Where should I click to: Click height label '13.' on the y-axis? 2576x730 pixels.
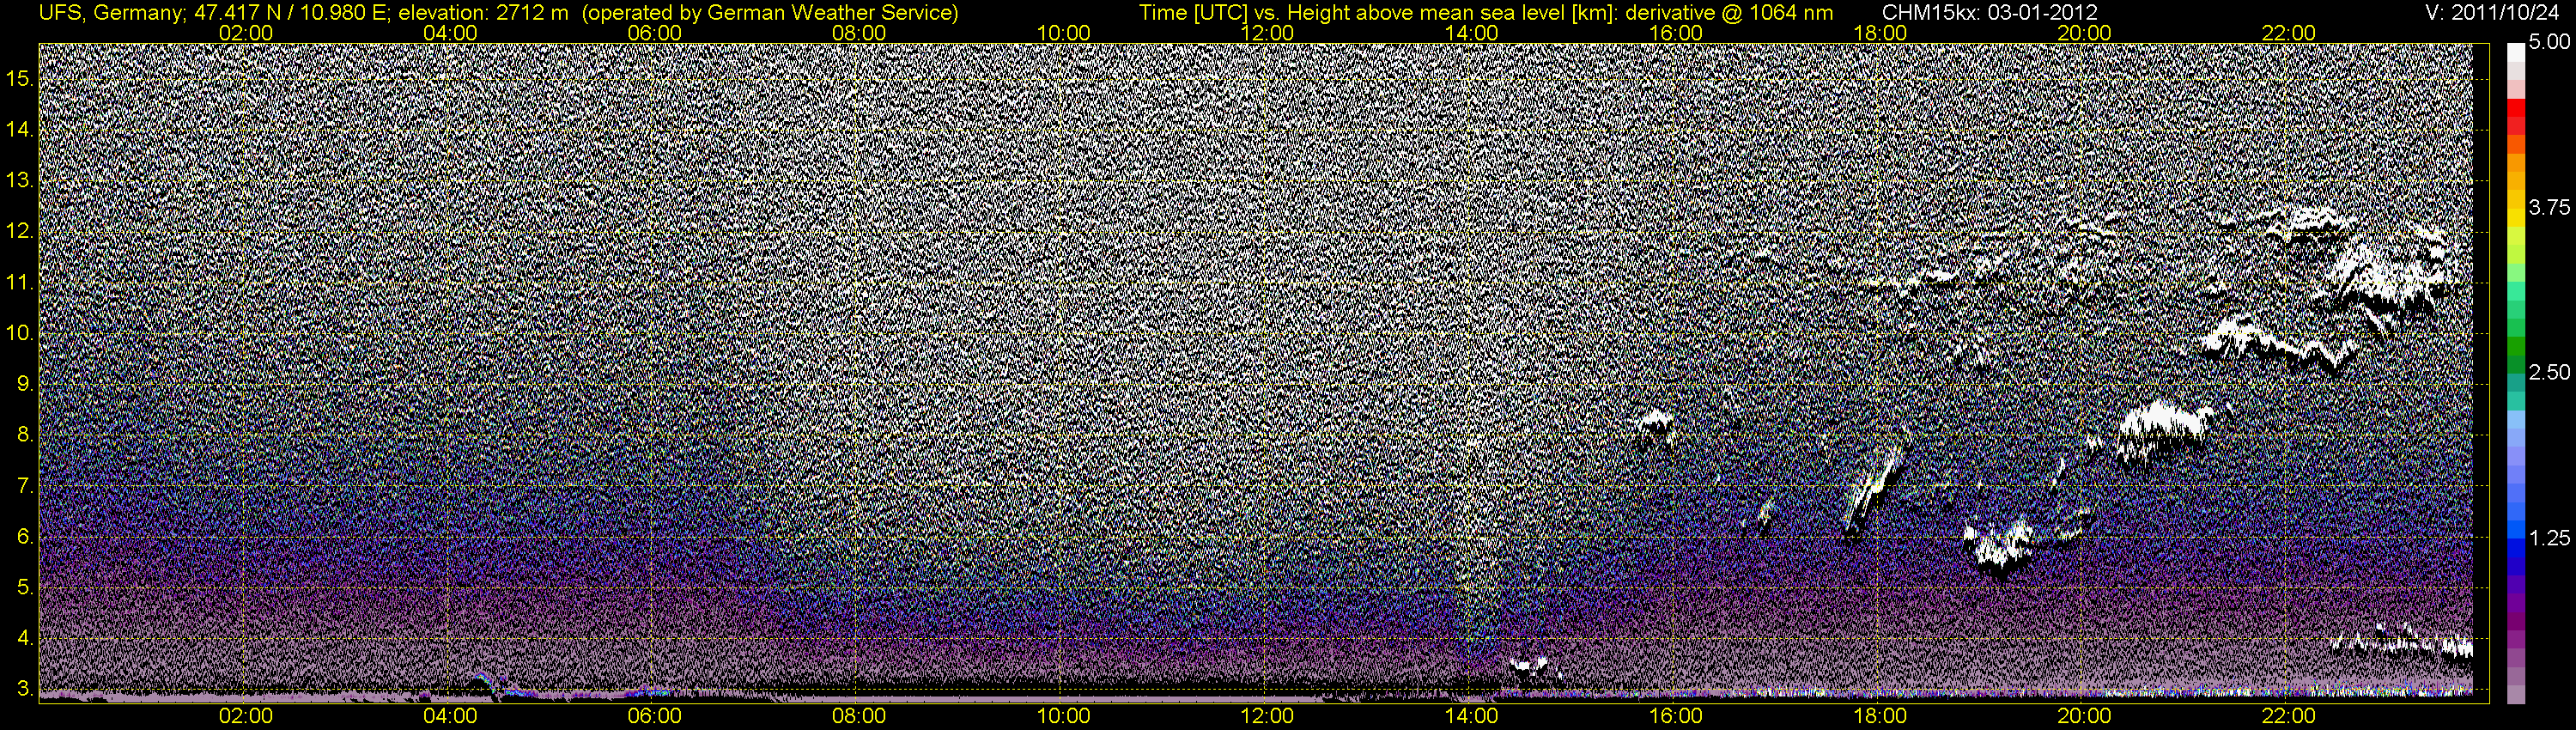pos(19,181)
